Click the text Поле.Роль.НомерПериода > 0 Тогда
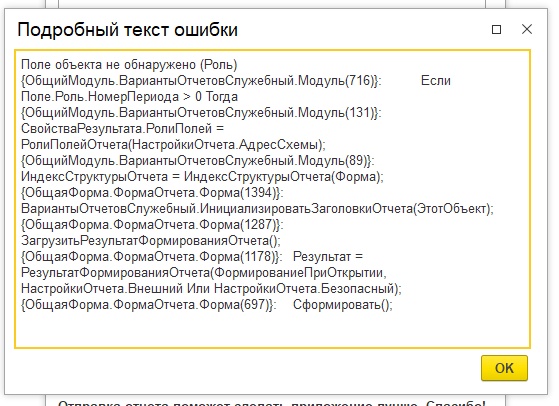The image size is (559, 406). [129, 97]
